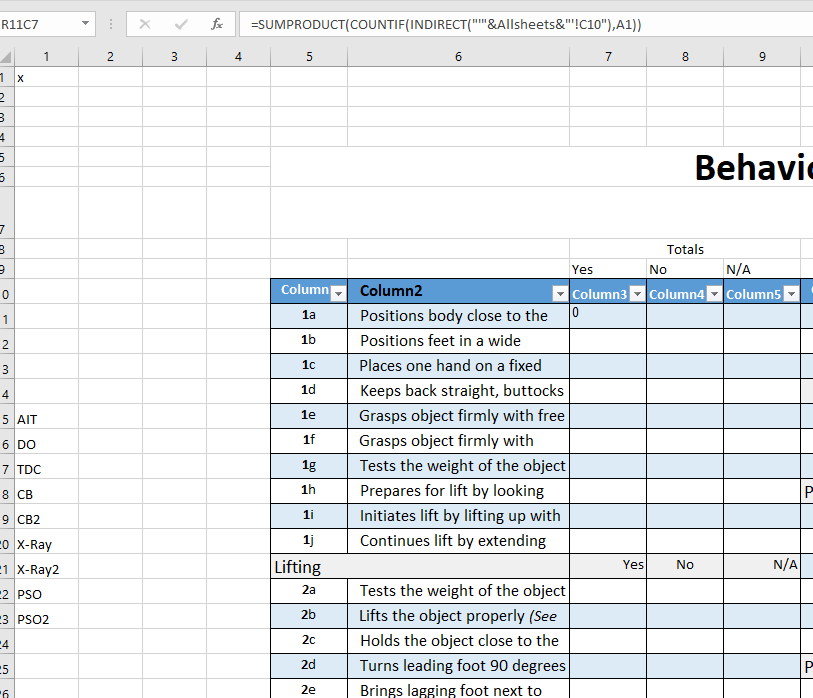
Task: Select 'Brings lagging foot next to' cell
Action: tap(458, 689)
